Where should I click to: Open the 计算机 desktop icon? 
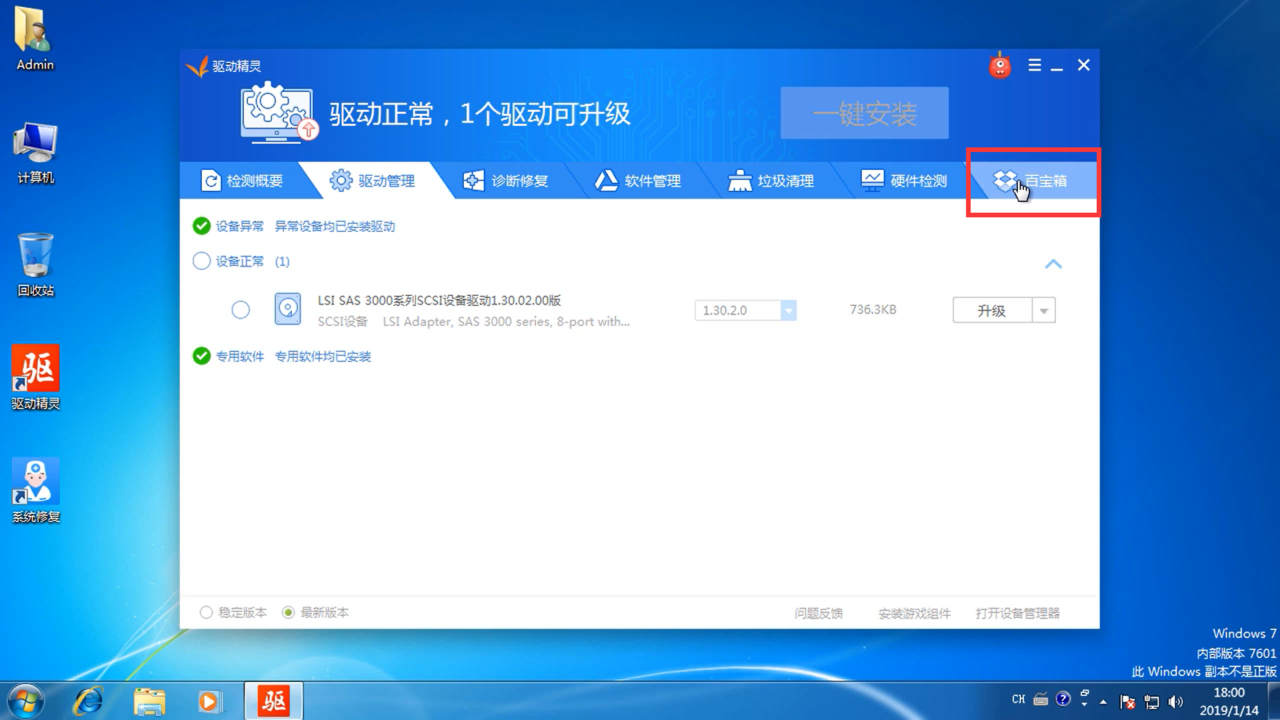[x=35, y=153]
